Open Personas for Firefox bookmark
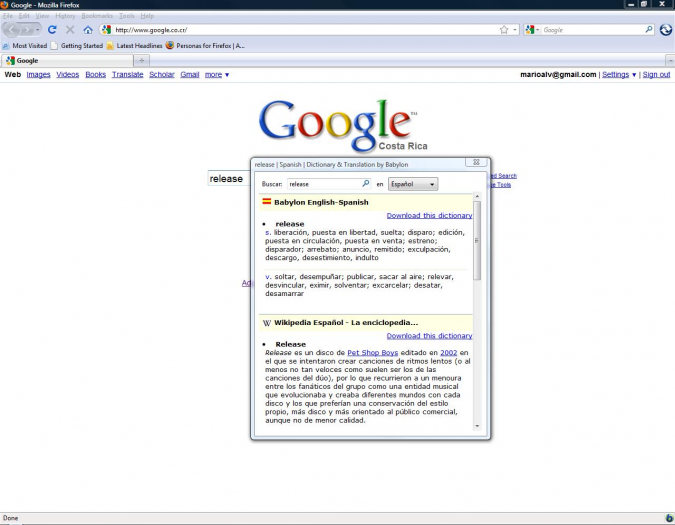Viewport: 675px width, 525px height. tap(205, 46)
